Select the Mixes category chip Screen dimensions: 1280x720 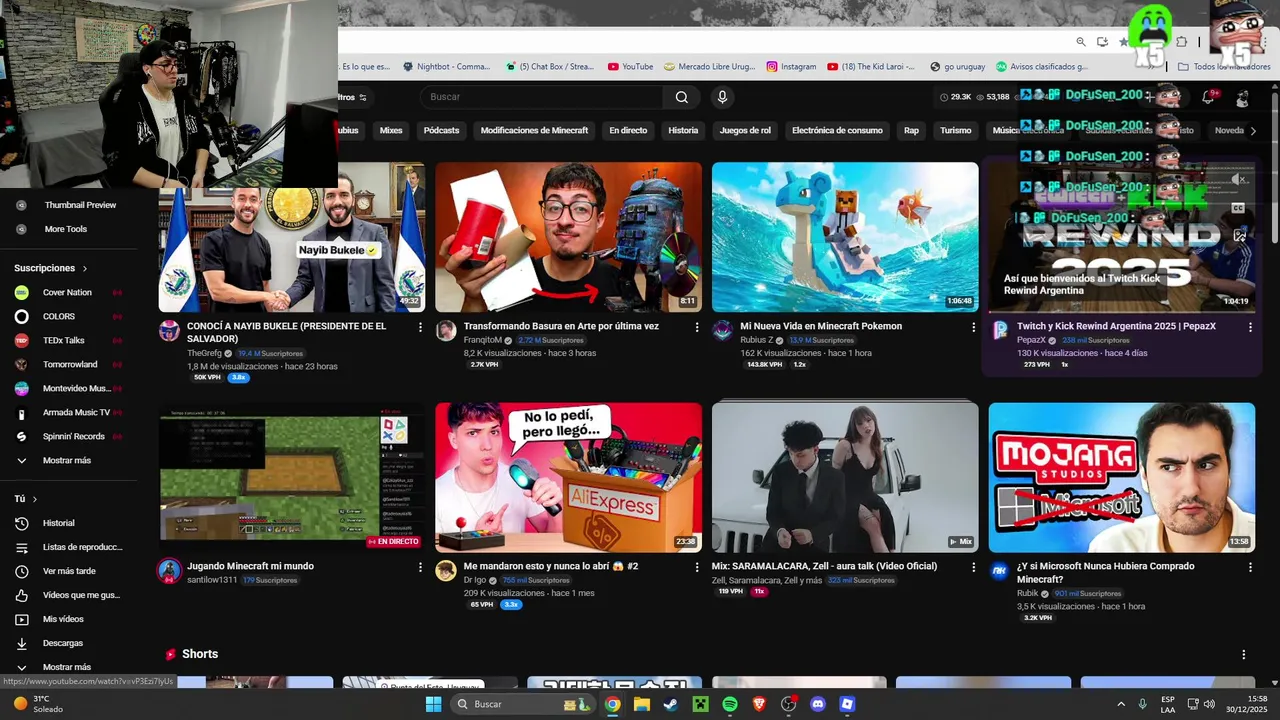click(x=391, y=130)
